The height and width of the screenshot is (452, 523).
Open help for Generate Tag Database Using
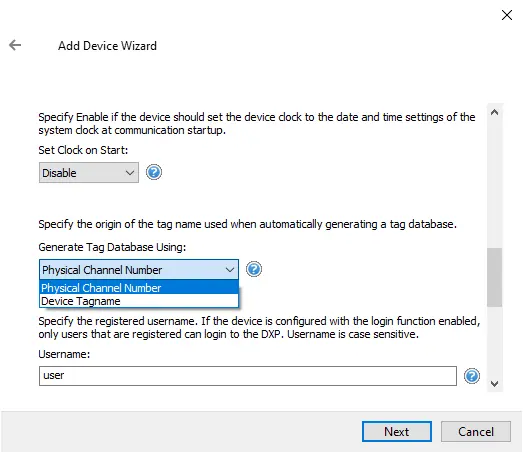[254, 269]
